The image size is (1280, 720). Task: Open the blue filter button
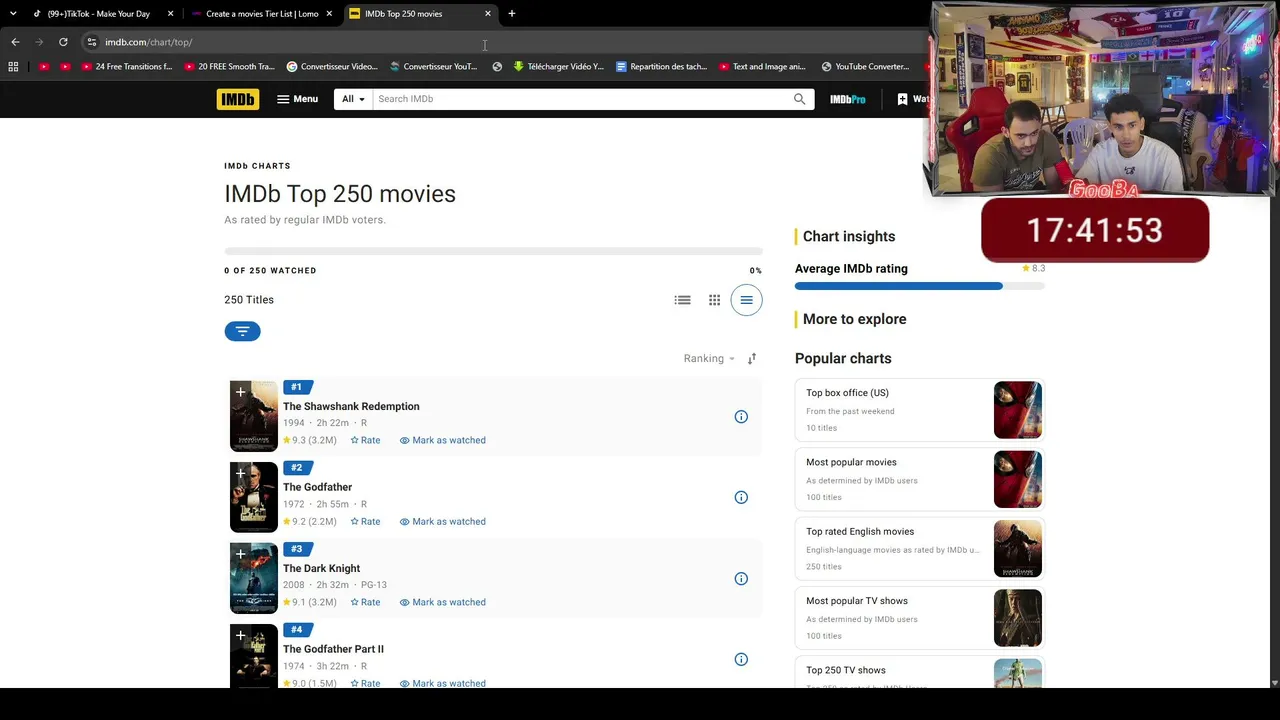242,331
